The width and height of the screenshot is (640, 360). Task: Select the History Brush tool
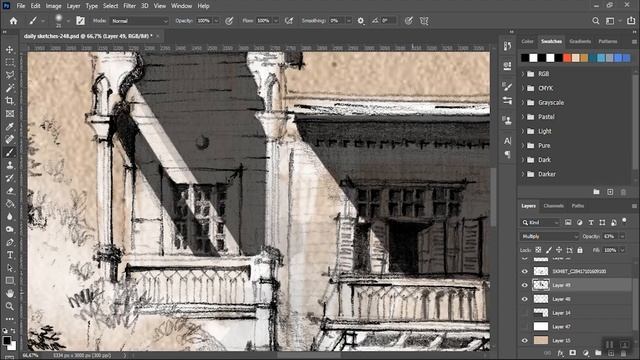pos(10,178)
